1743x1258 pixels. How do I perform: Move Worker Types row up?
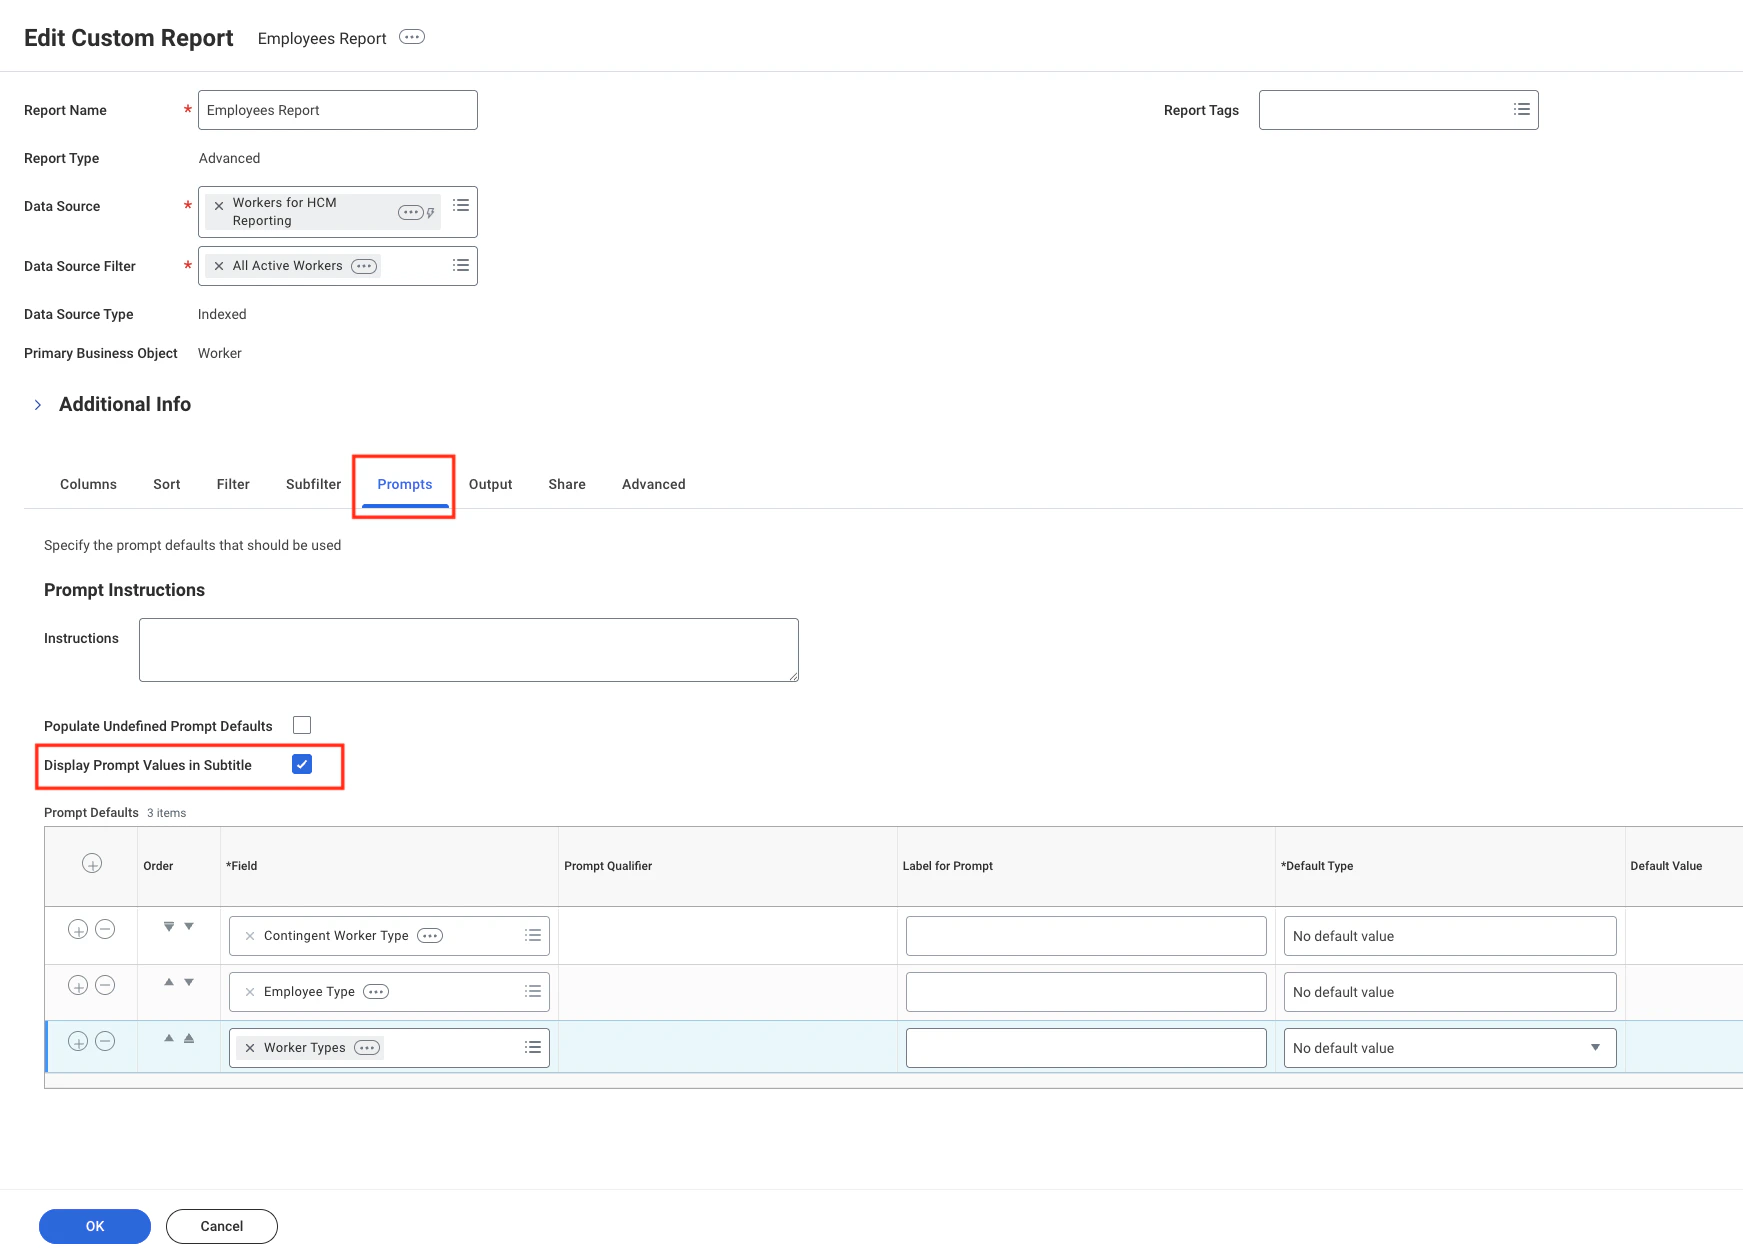coord(169,1038)
